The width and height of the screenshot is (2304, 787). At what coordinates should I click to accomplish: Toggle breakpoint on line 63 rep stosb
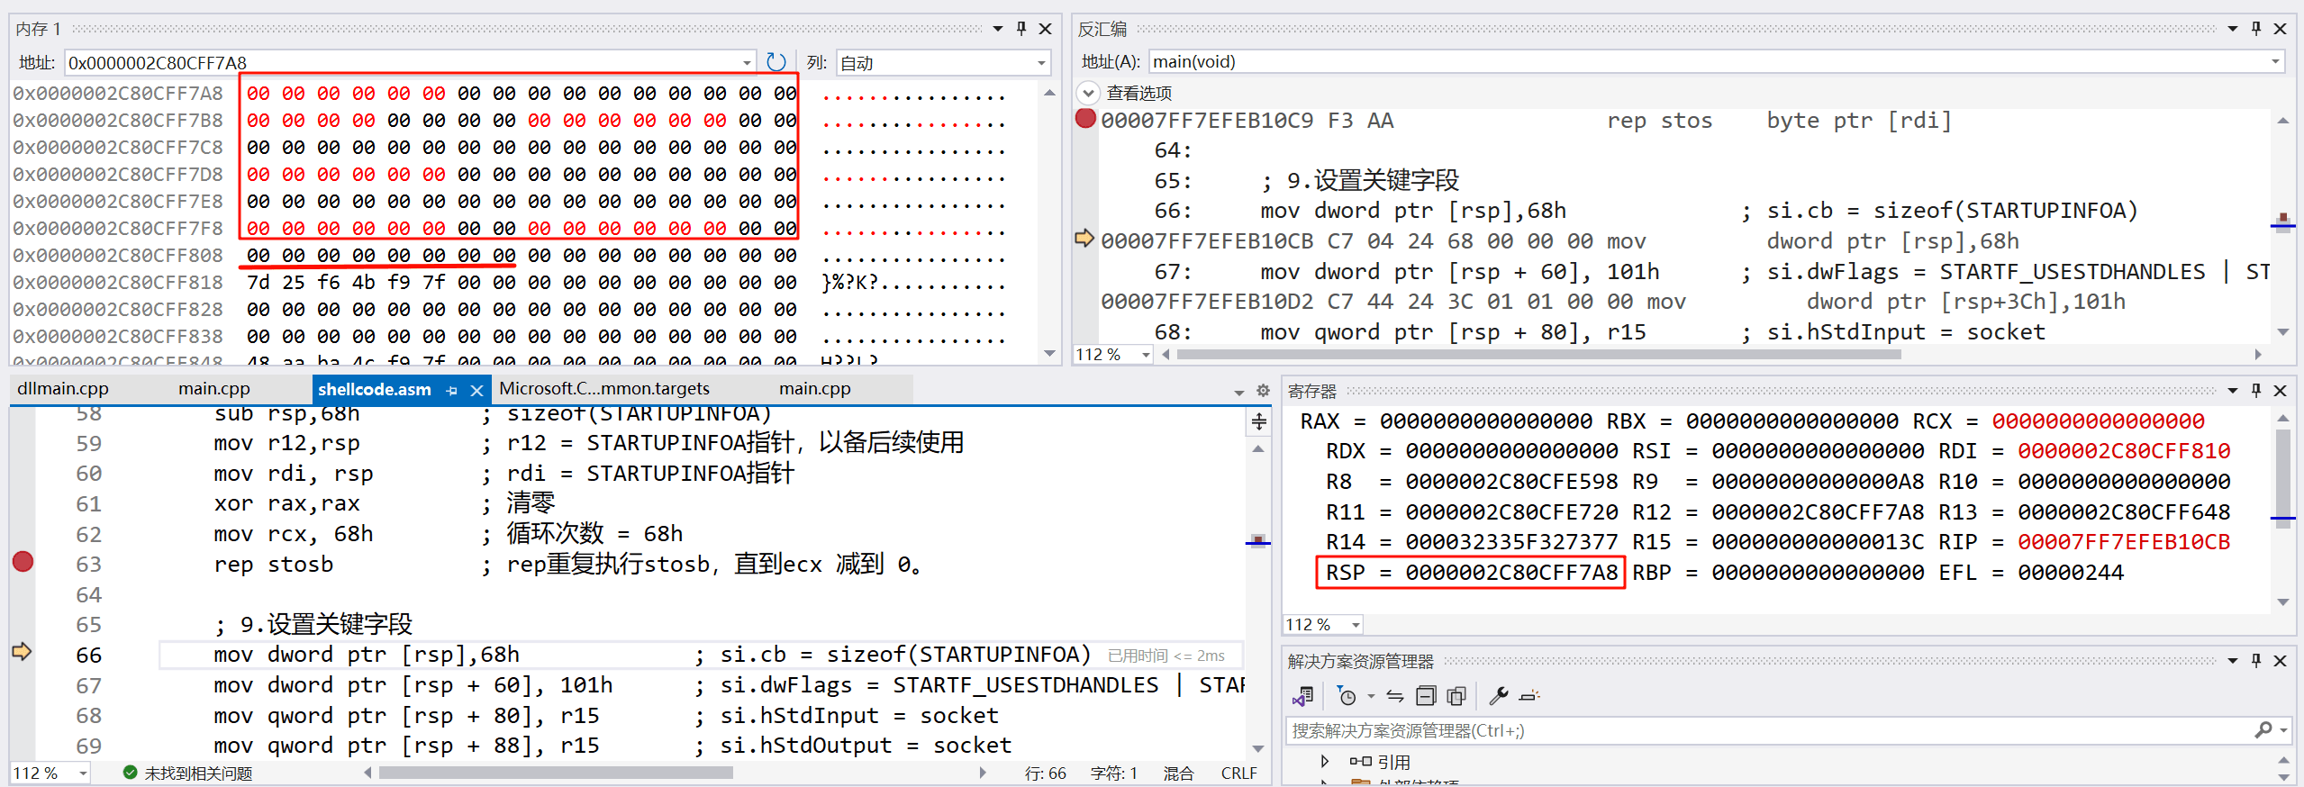tap(23, 562)
